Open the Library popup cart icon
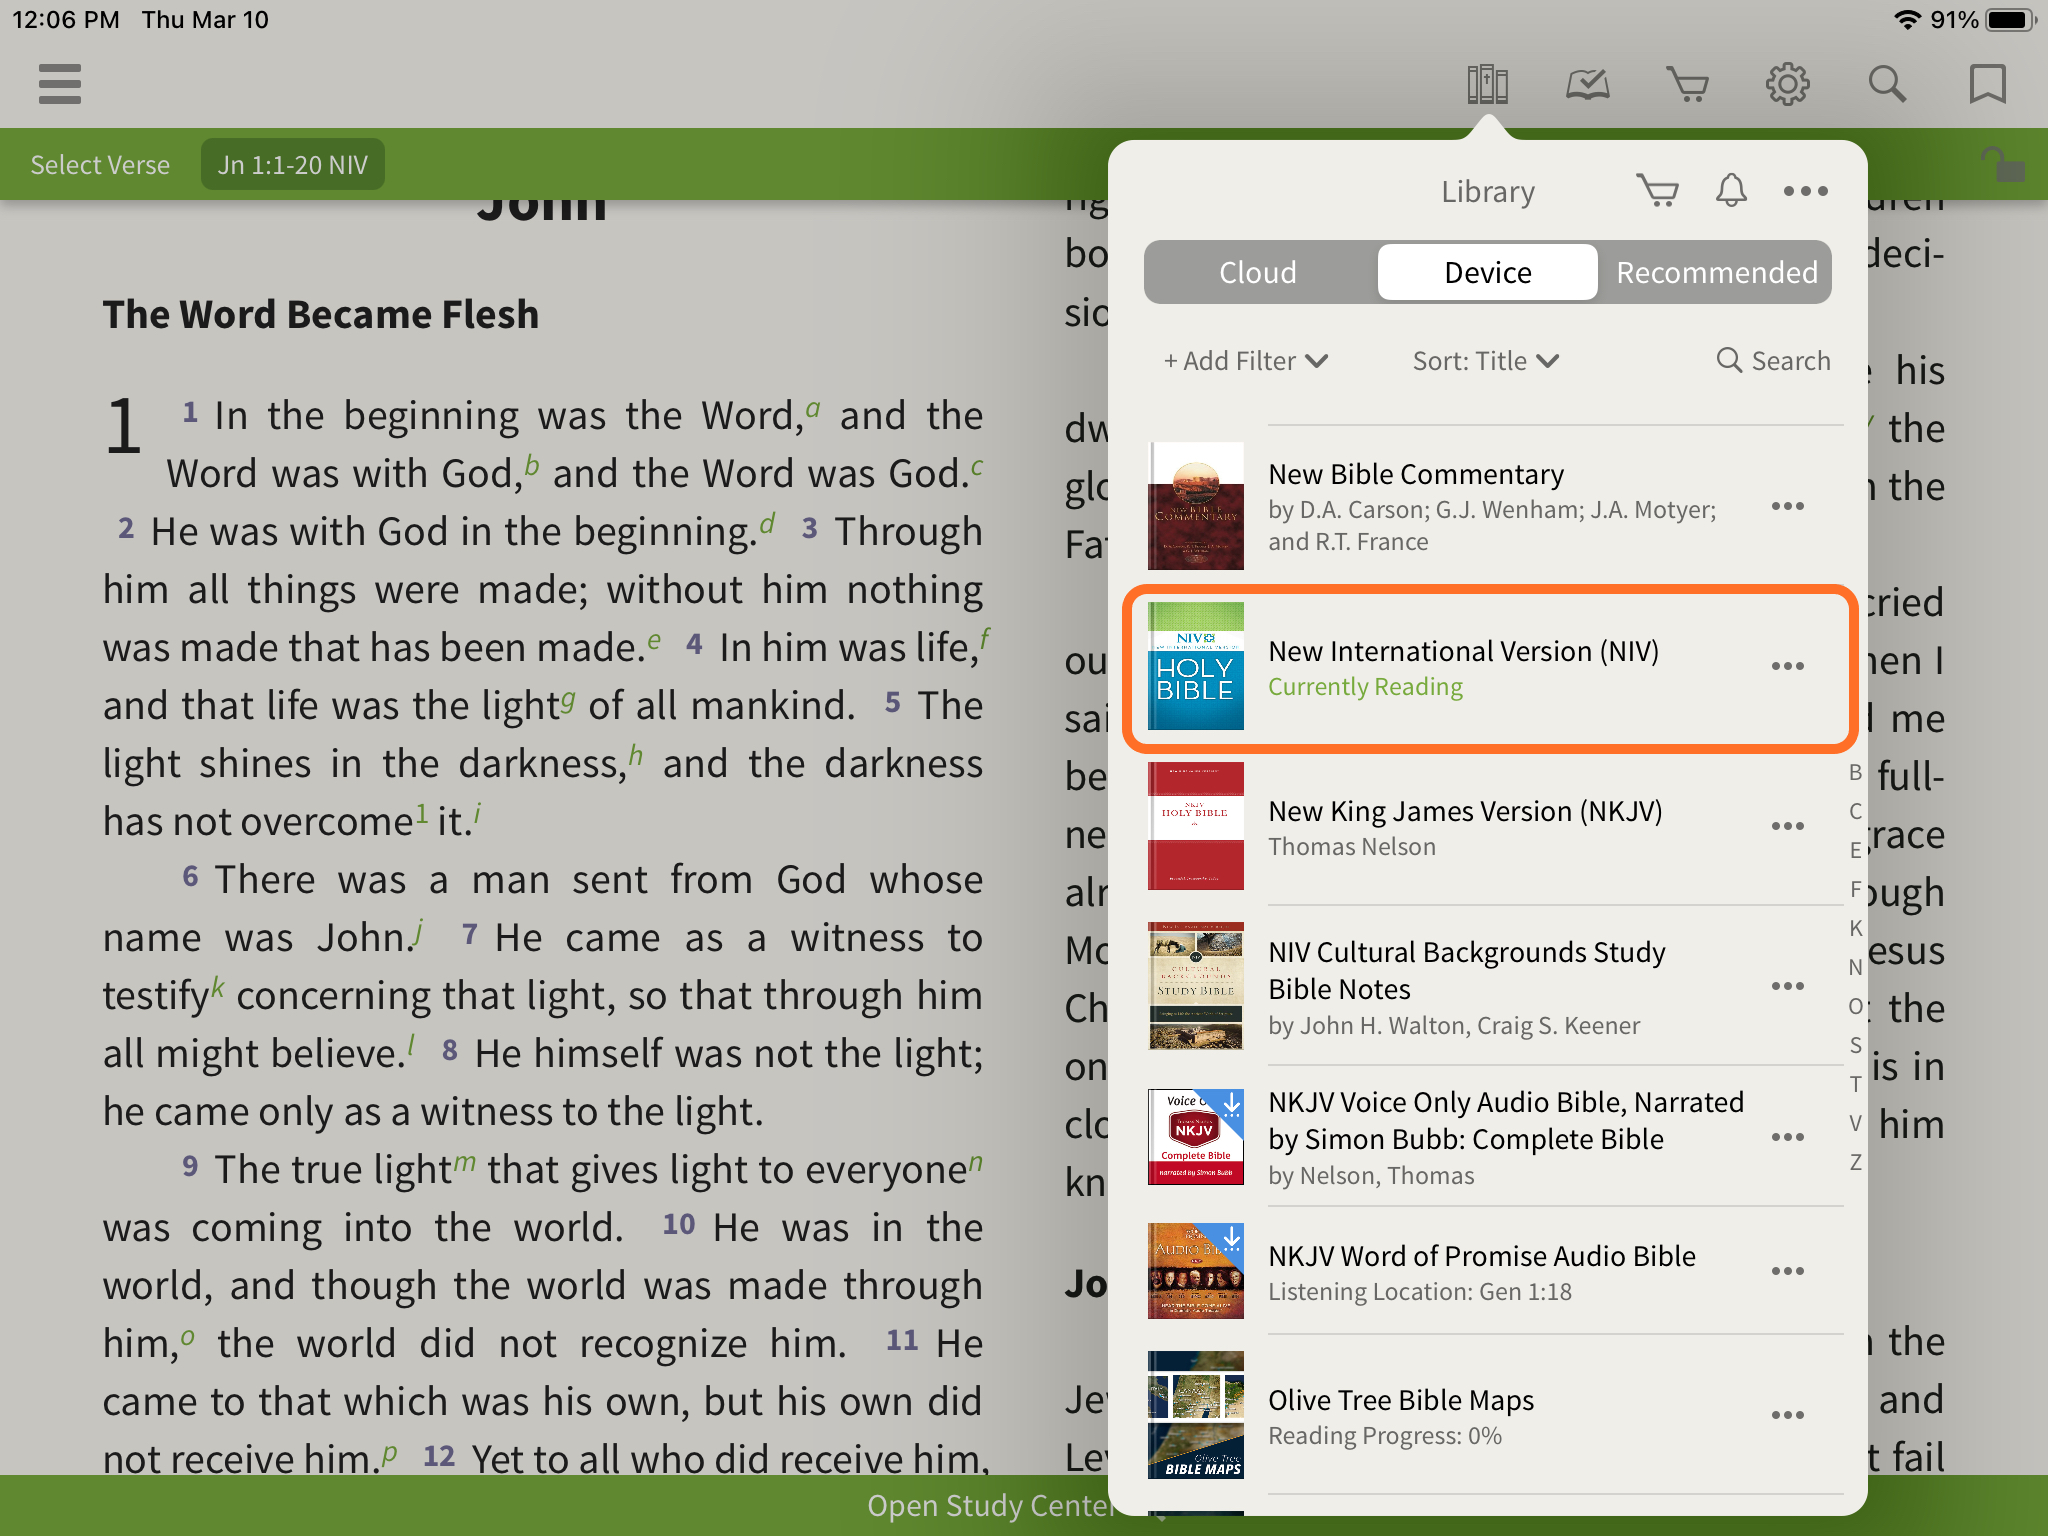The width and height of the screenshot is (2048, 1536). (x=1657, y=190)
